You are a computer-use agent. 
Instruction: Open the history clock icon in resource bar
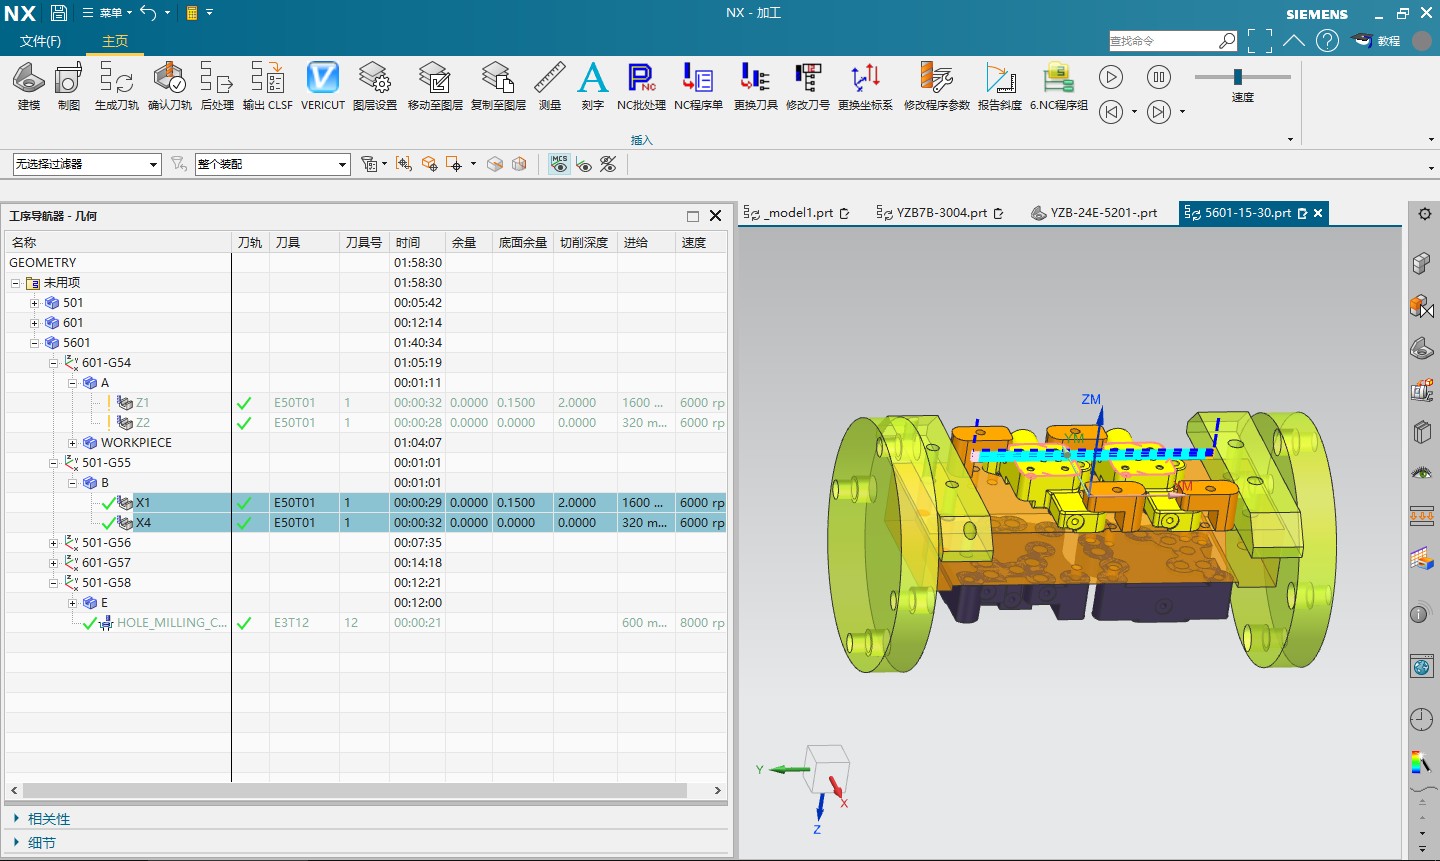pos(1421,718)
